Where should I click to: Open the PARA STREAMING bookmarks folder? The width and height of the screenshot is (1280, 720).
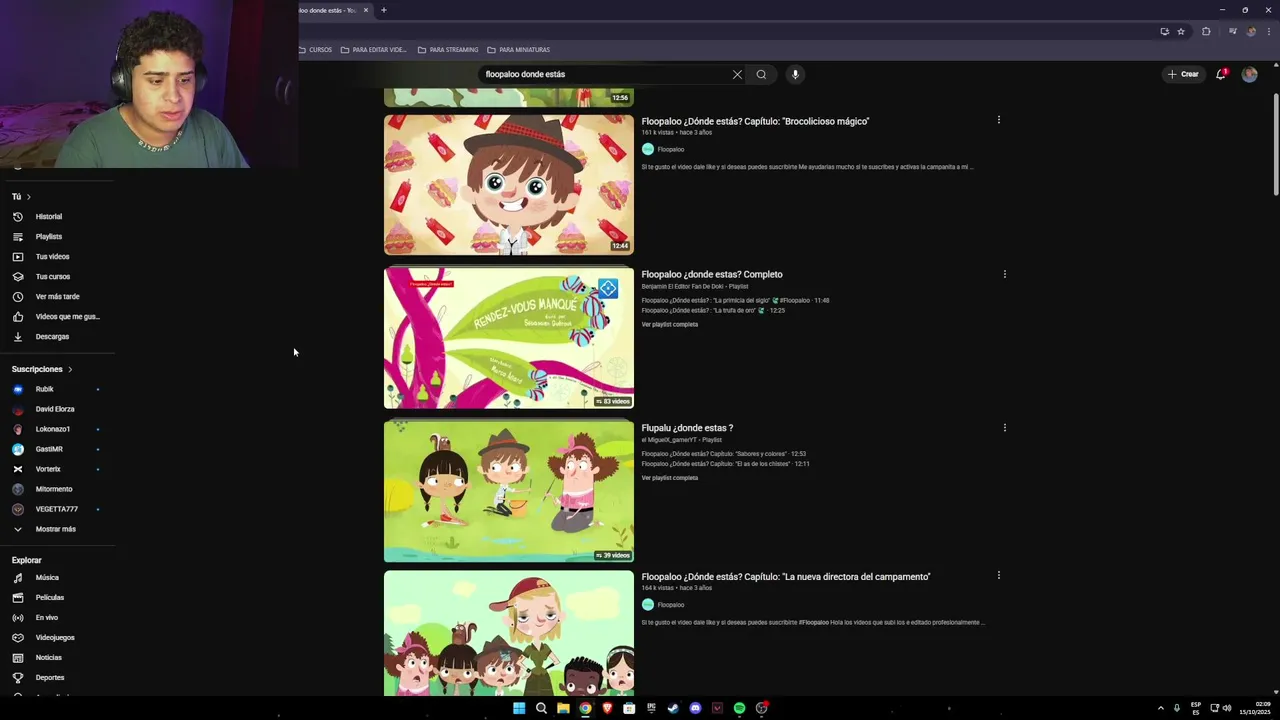click(448, 50)
